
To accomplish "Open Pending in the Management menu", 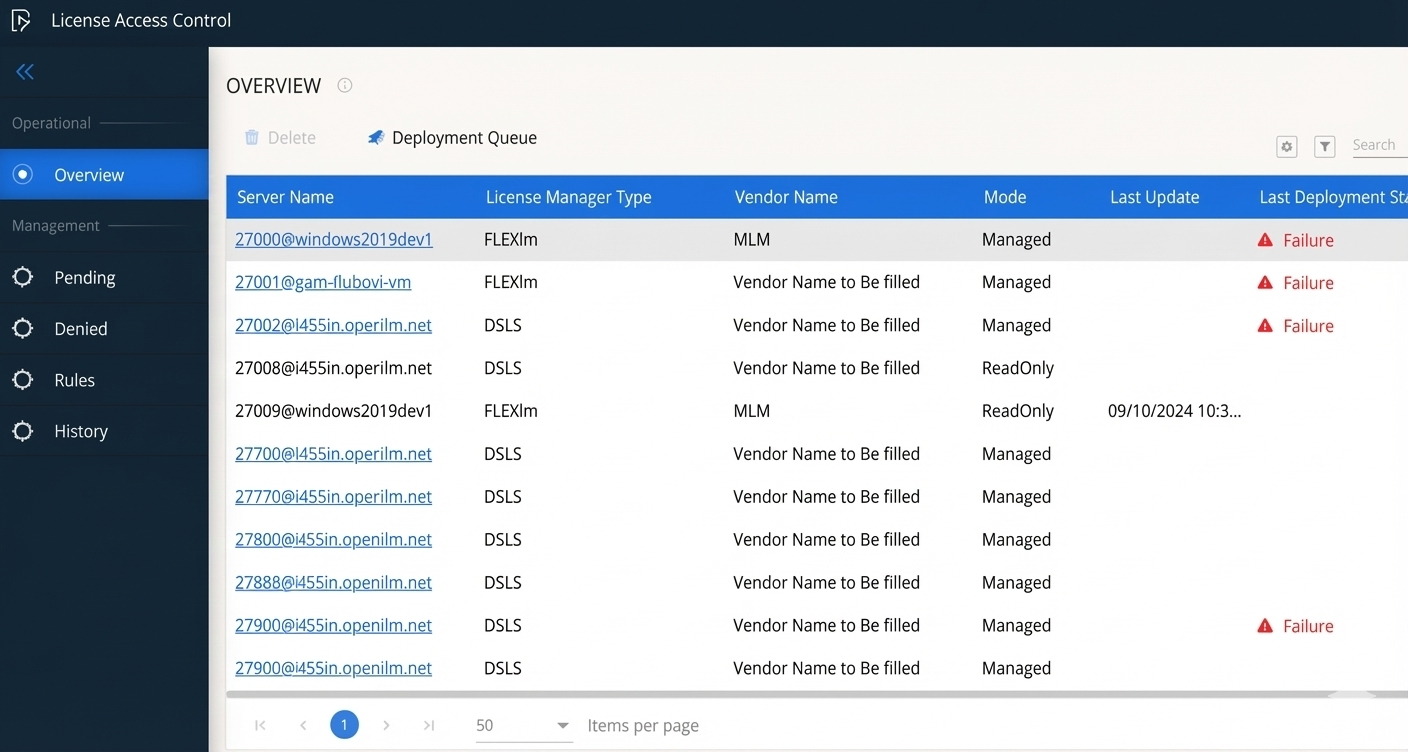I will [x=104, y=277].
